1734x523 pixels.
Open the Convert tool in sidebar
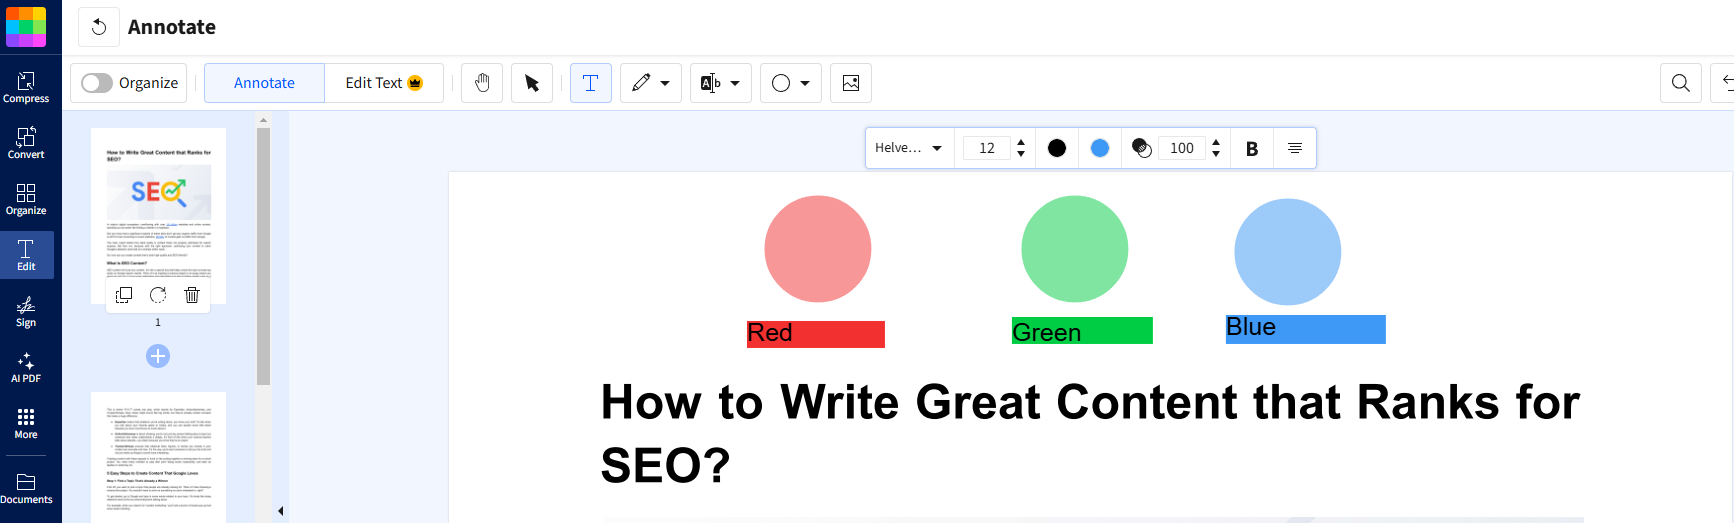pyautogui.click(x=26, y=143)
